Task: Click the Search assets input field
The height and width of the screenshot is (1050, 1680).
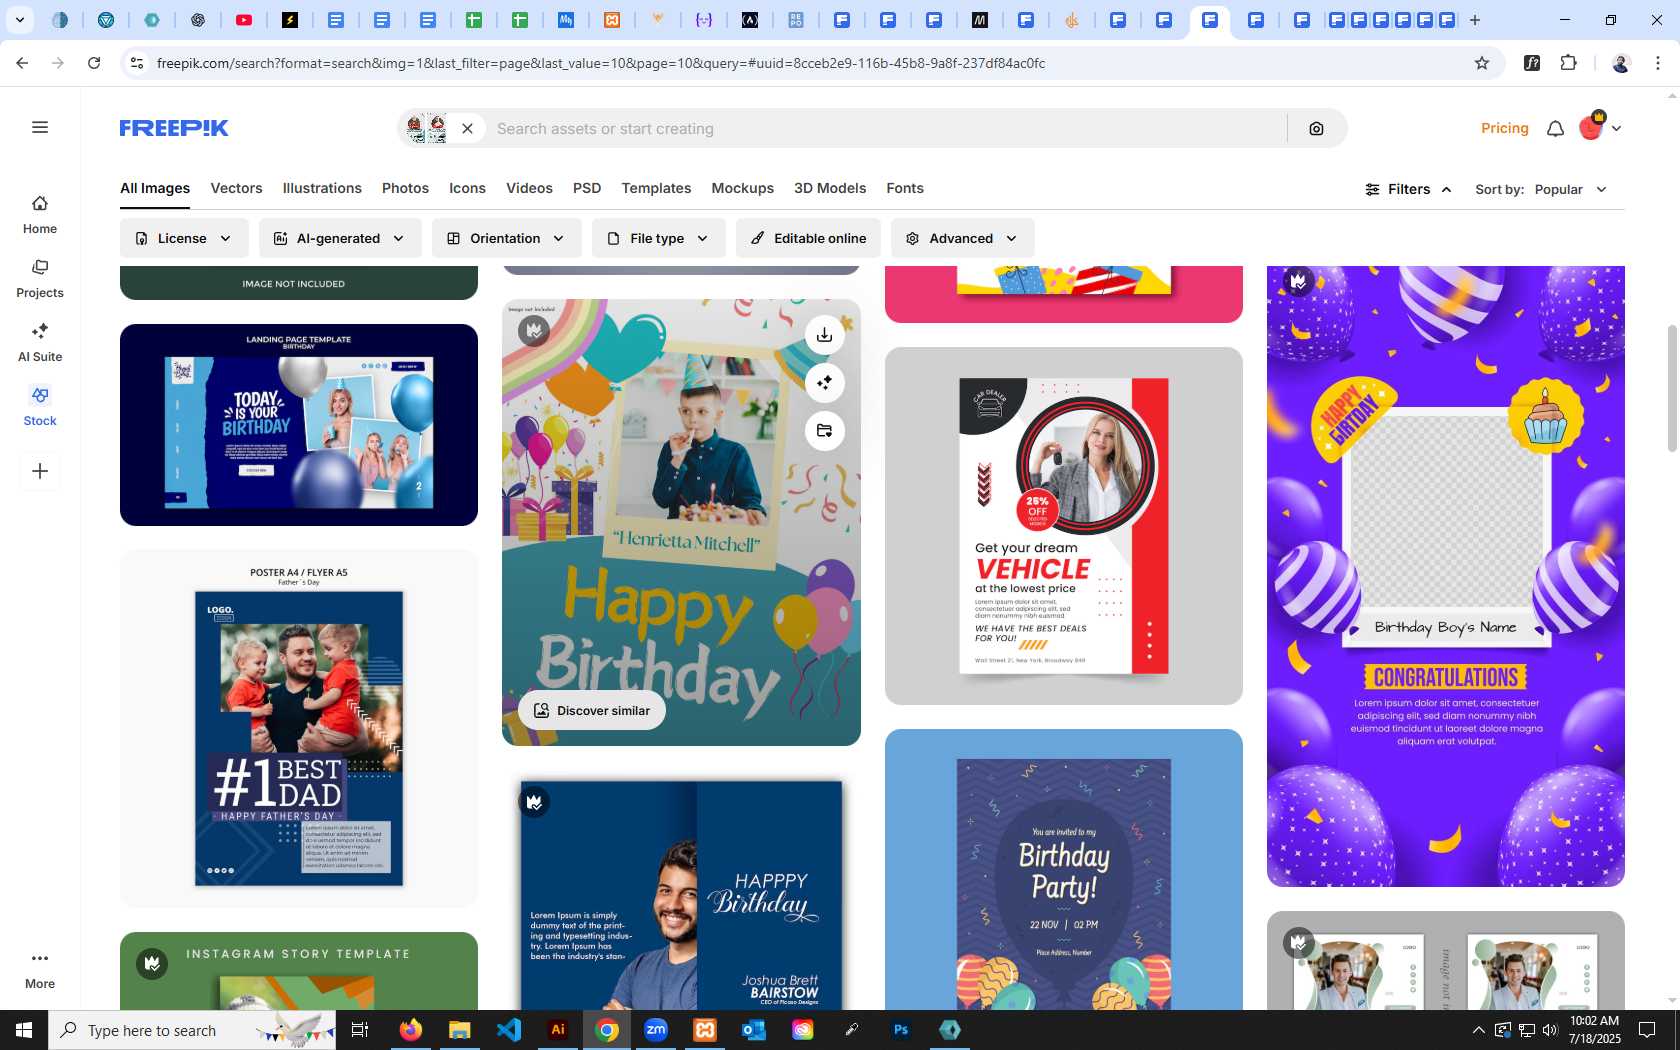Action: pos(885,128)
